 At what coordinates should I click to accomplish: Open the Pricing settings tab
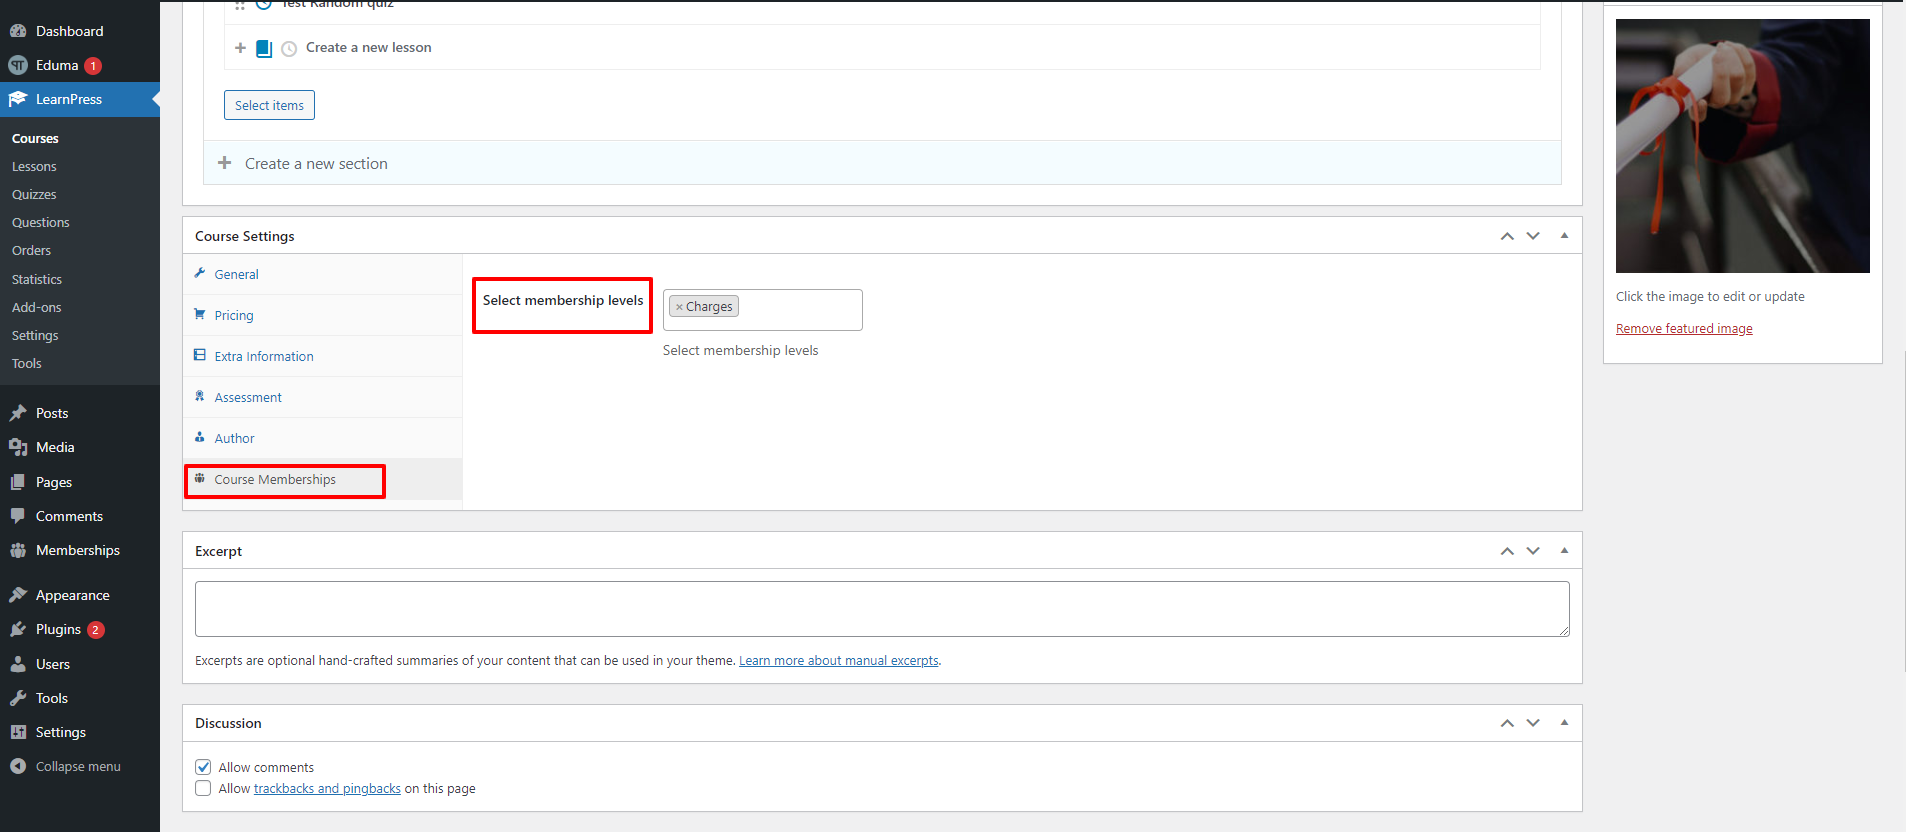click(x=323, y=315)
